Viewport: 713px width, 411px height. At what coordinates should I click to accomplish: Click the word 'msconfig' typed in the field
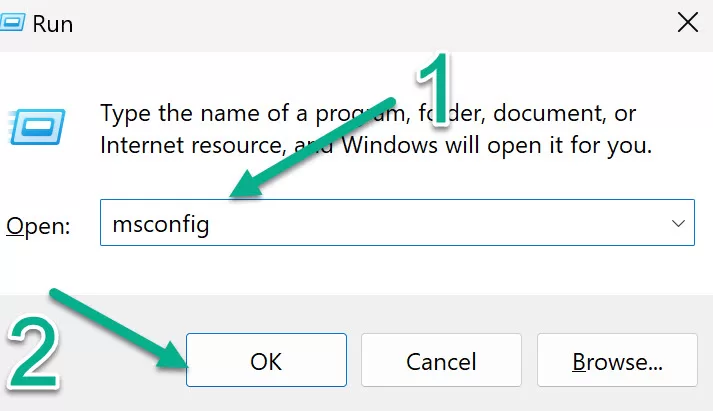tap(161, 225)
